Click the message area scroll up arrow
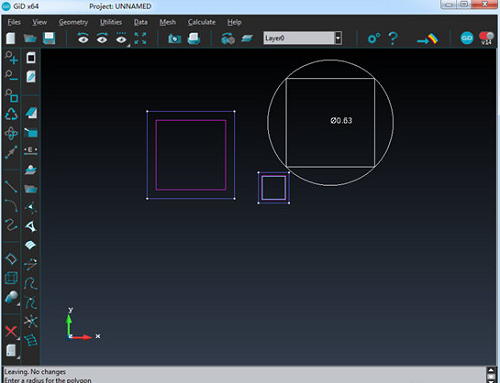The height and width of the screenshot is (383, 500). tap(491, 370)
